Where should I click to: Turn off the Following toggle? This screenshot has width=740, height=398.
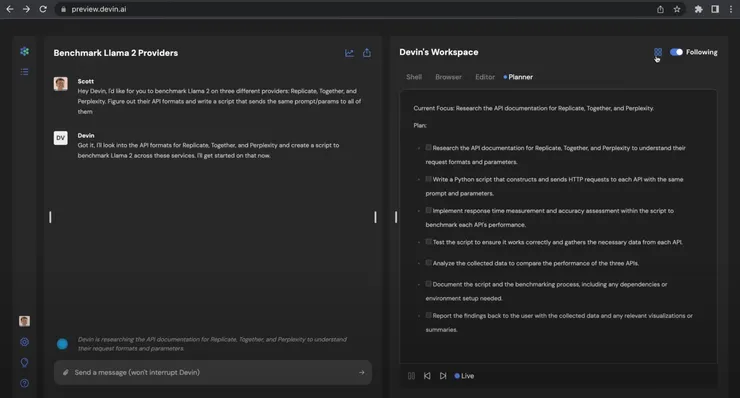(676, 52)
